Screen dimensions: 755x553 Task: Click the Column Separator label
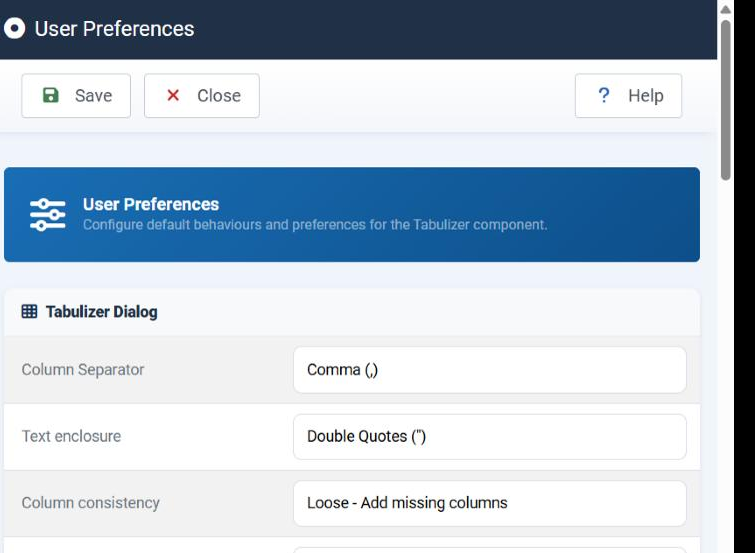83,369
